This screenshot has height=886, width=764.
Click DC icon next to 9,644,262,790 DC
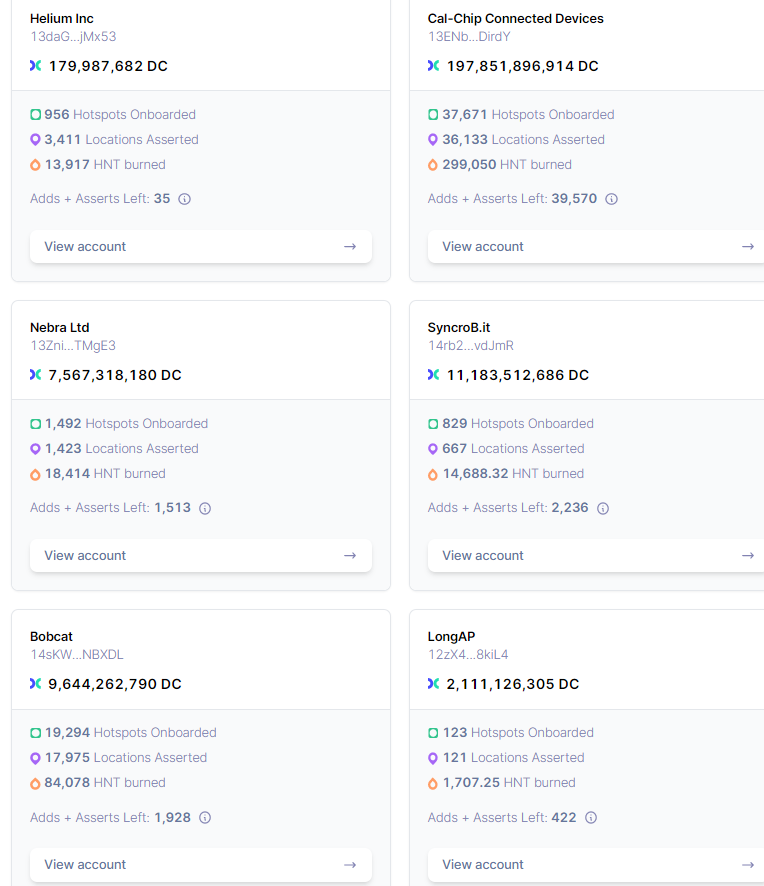36,684
